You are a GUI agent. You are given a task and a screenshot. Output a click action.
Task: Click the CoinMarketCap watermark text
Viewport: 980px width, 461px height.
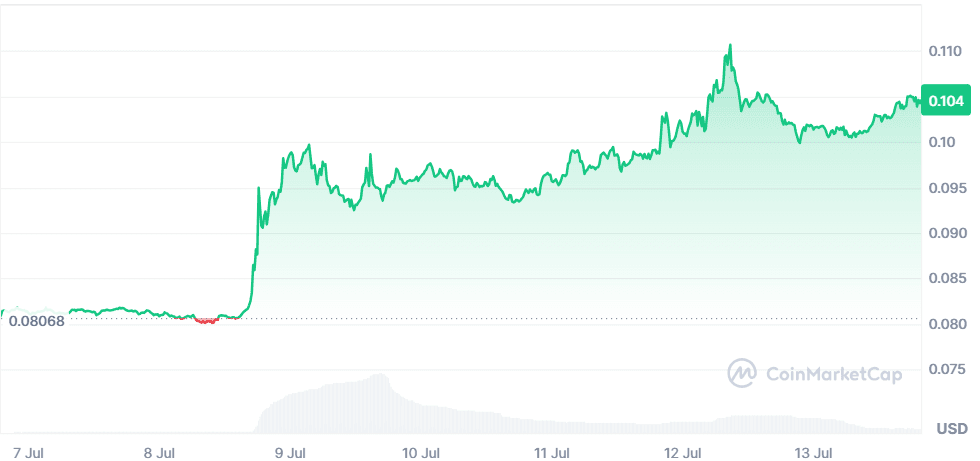(833, 374)
